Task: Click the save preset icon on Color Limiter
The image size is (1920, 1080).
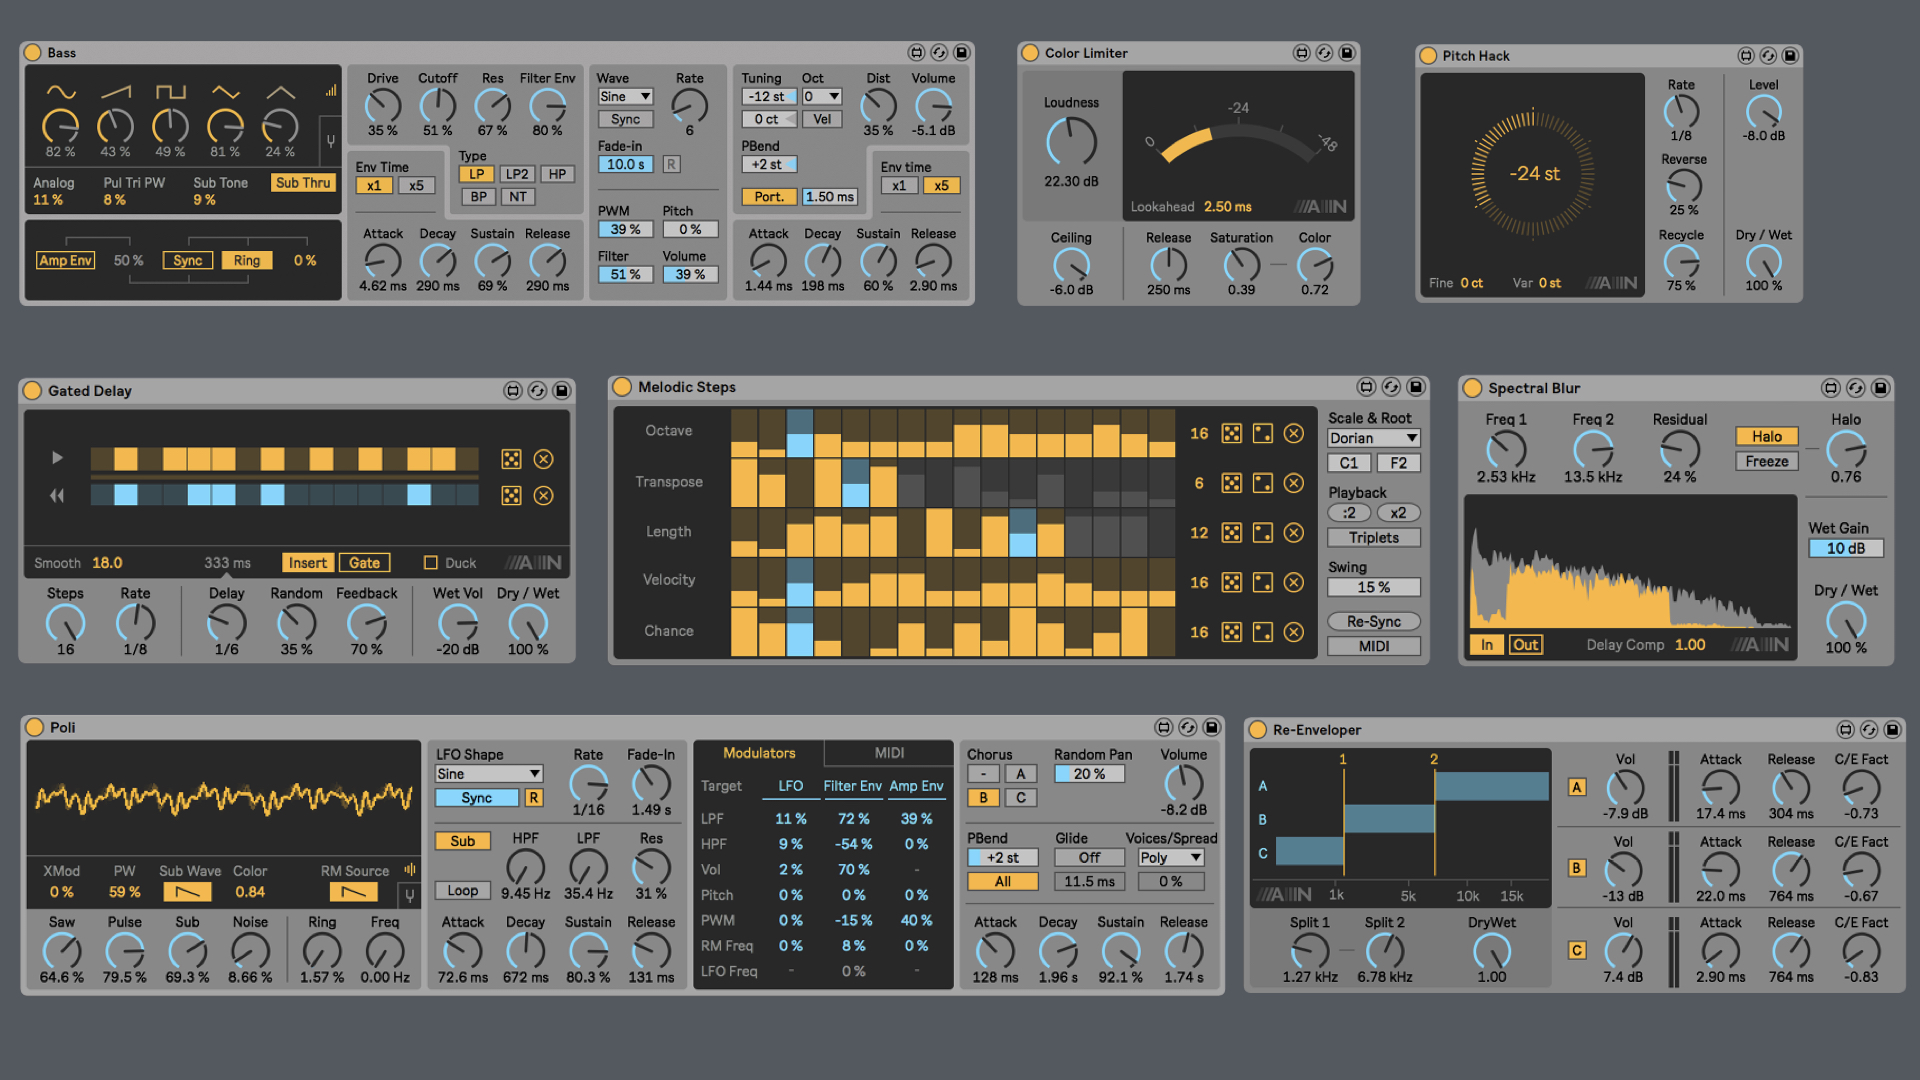Action: pos(1347,53)
